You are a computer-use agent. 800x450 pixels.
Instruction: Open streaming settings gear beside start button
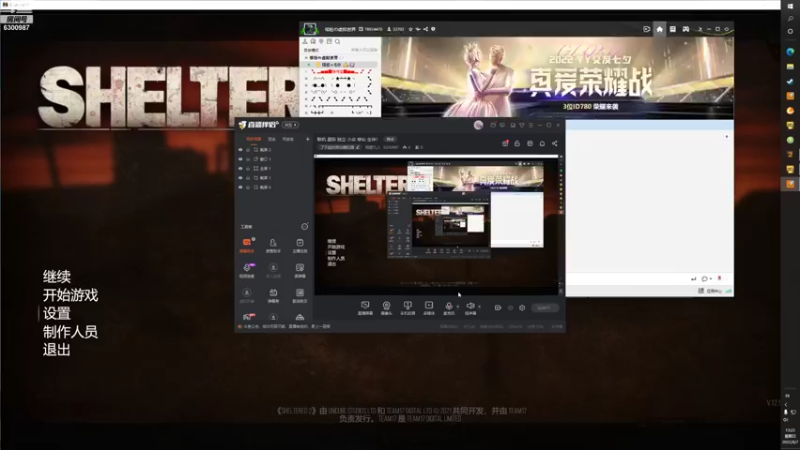pos(522,308)
